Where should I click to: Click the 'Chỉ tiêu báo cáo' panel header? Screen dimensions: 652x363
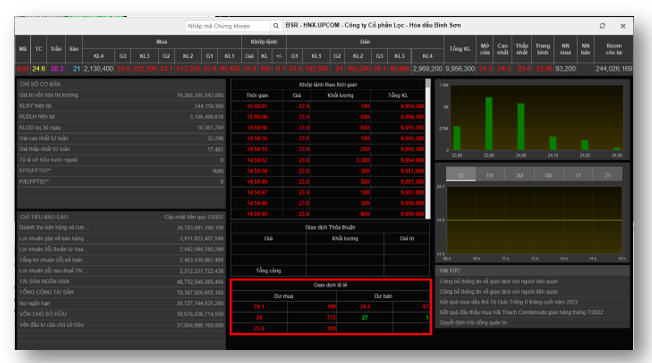[x=121, y=217]
